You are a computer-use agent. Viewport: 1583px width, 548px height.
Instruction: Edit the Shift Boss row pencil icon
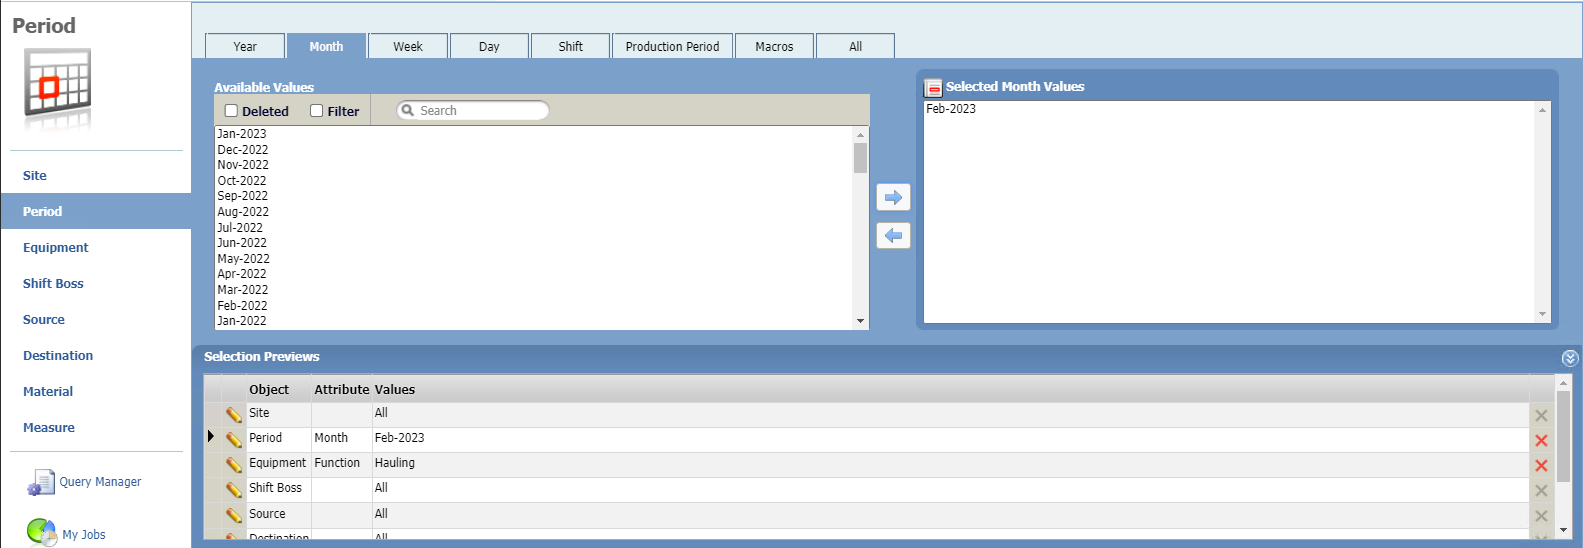tap(234, 489)
